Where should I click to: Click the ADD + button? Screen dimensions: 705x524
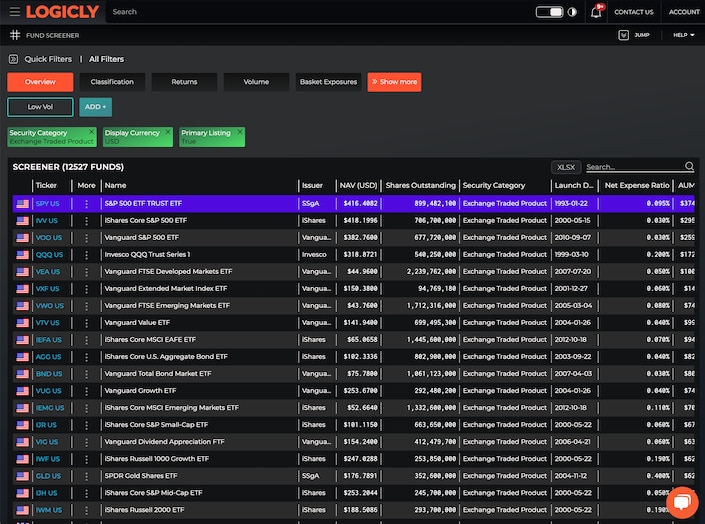click(95, 107)
